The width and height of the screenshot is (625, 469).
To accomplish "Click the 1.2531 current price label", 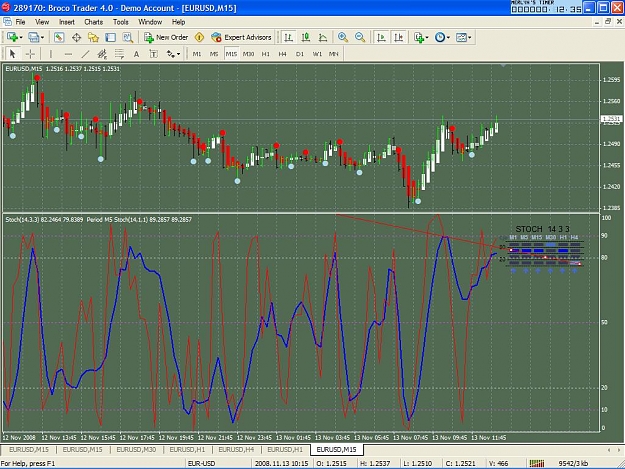I will coord(611,119).
